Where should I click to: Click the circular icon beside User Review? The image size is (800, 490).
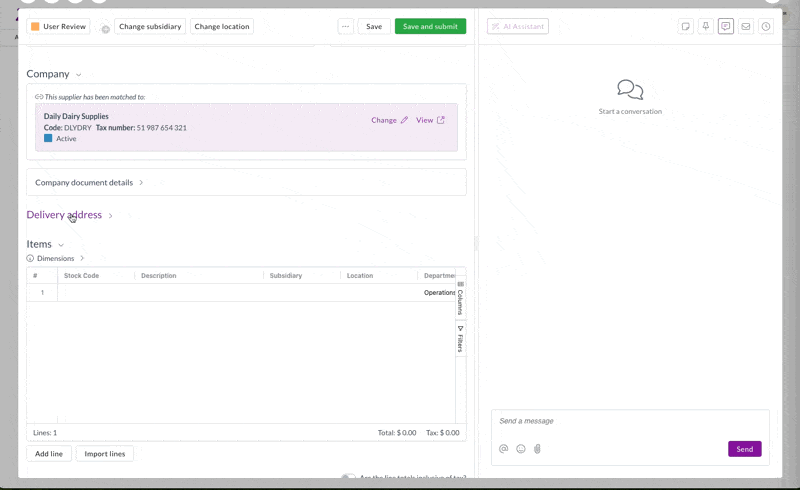[105, 29]
